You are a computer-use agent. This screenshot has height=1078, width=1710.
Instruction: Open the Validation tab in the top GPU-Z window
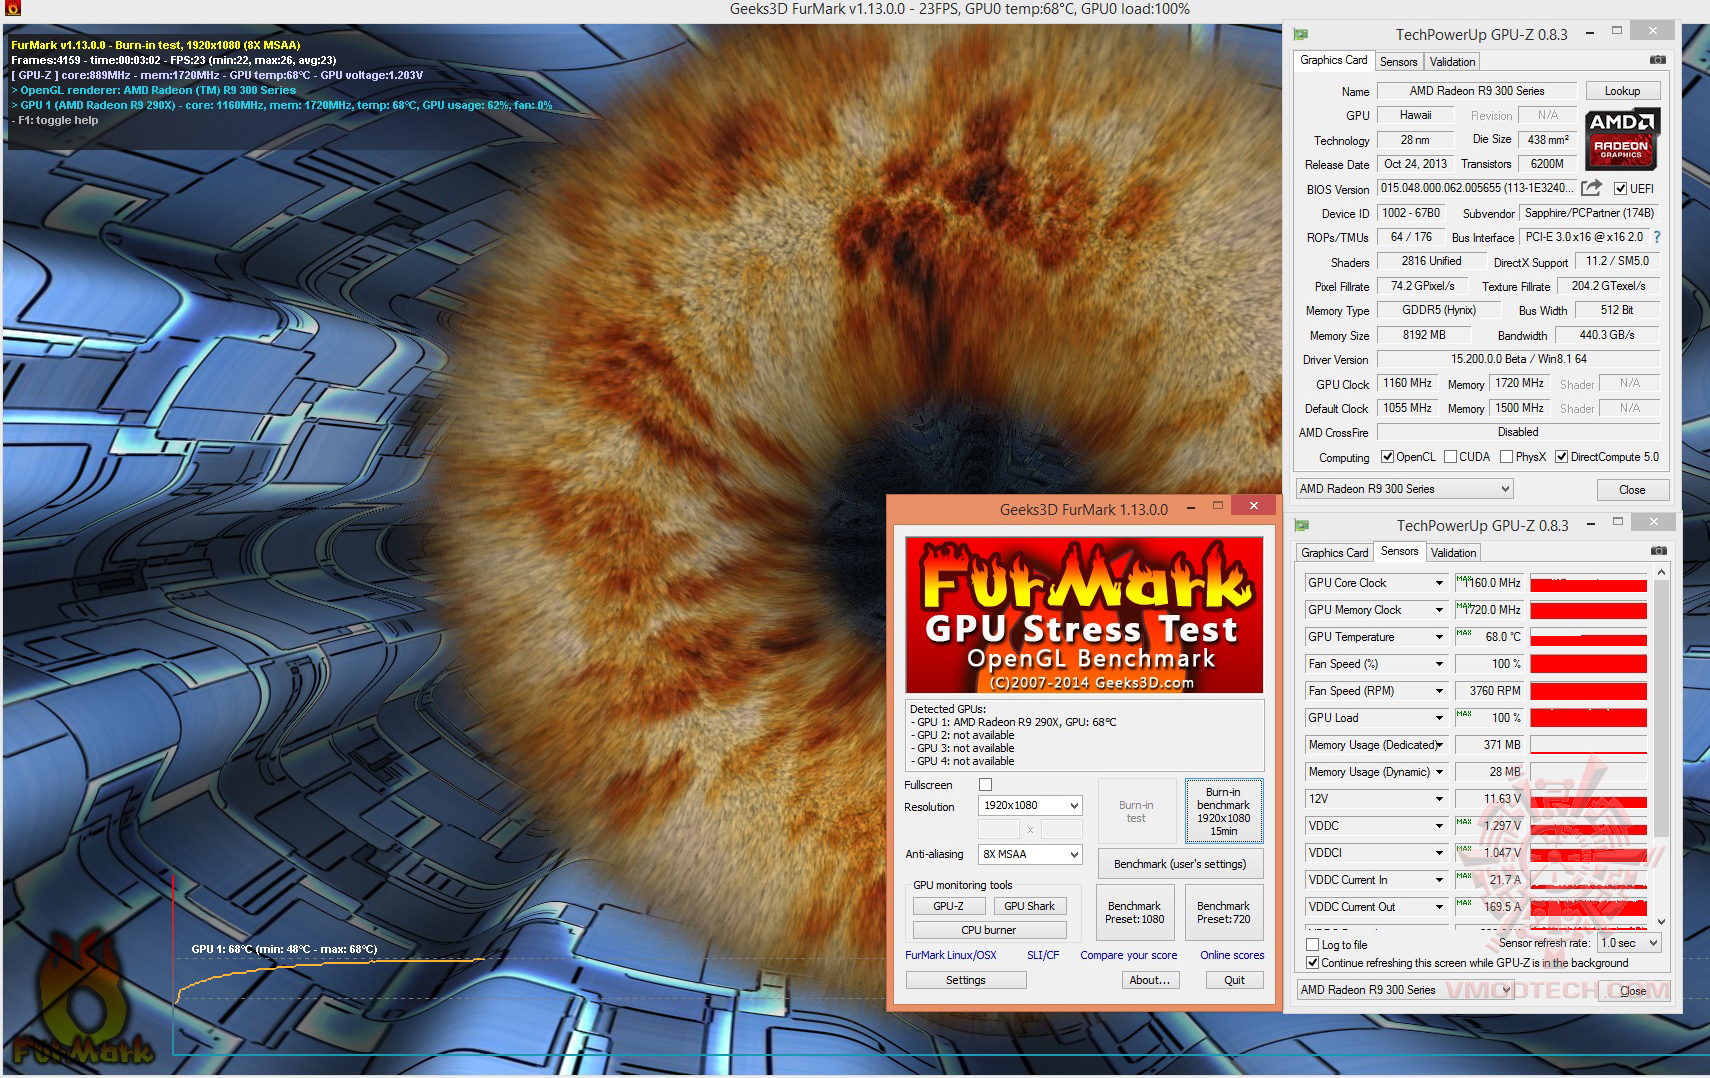pos(1452,62)
